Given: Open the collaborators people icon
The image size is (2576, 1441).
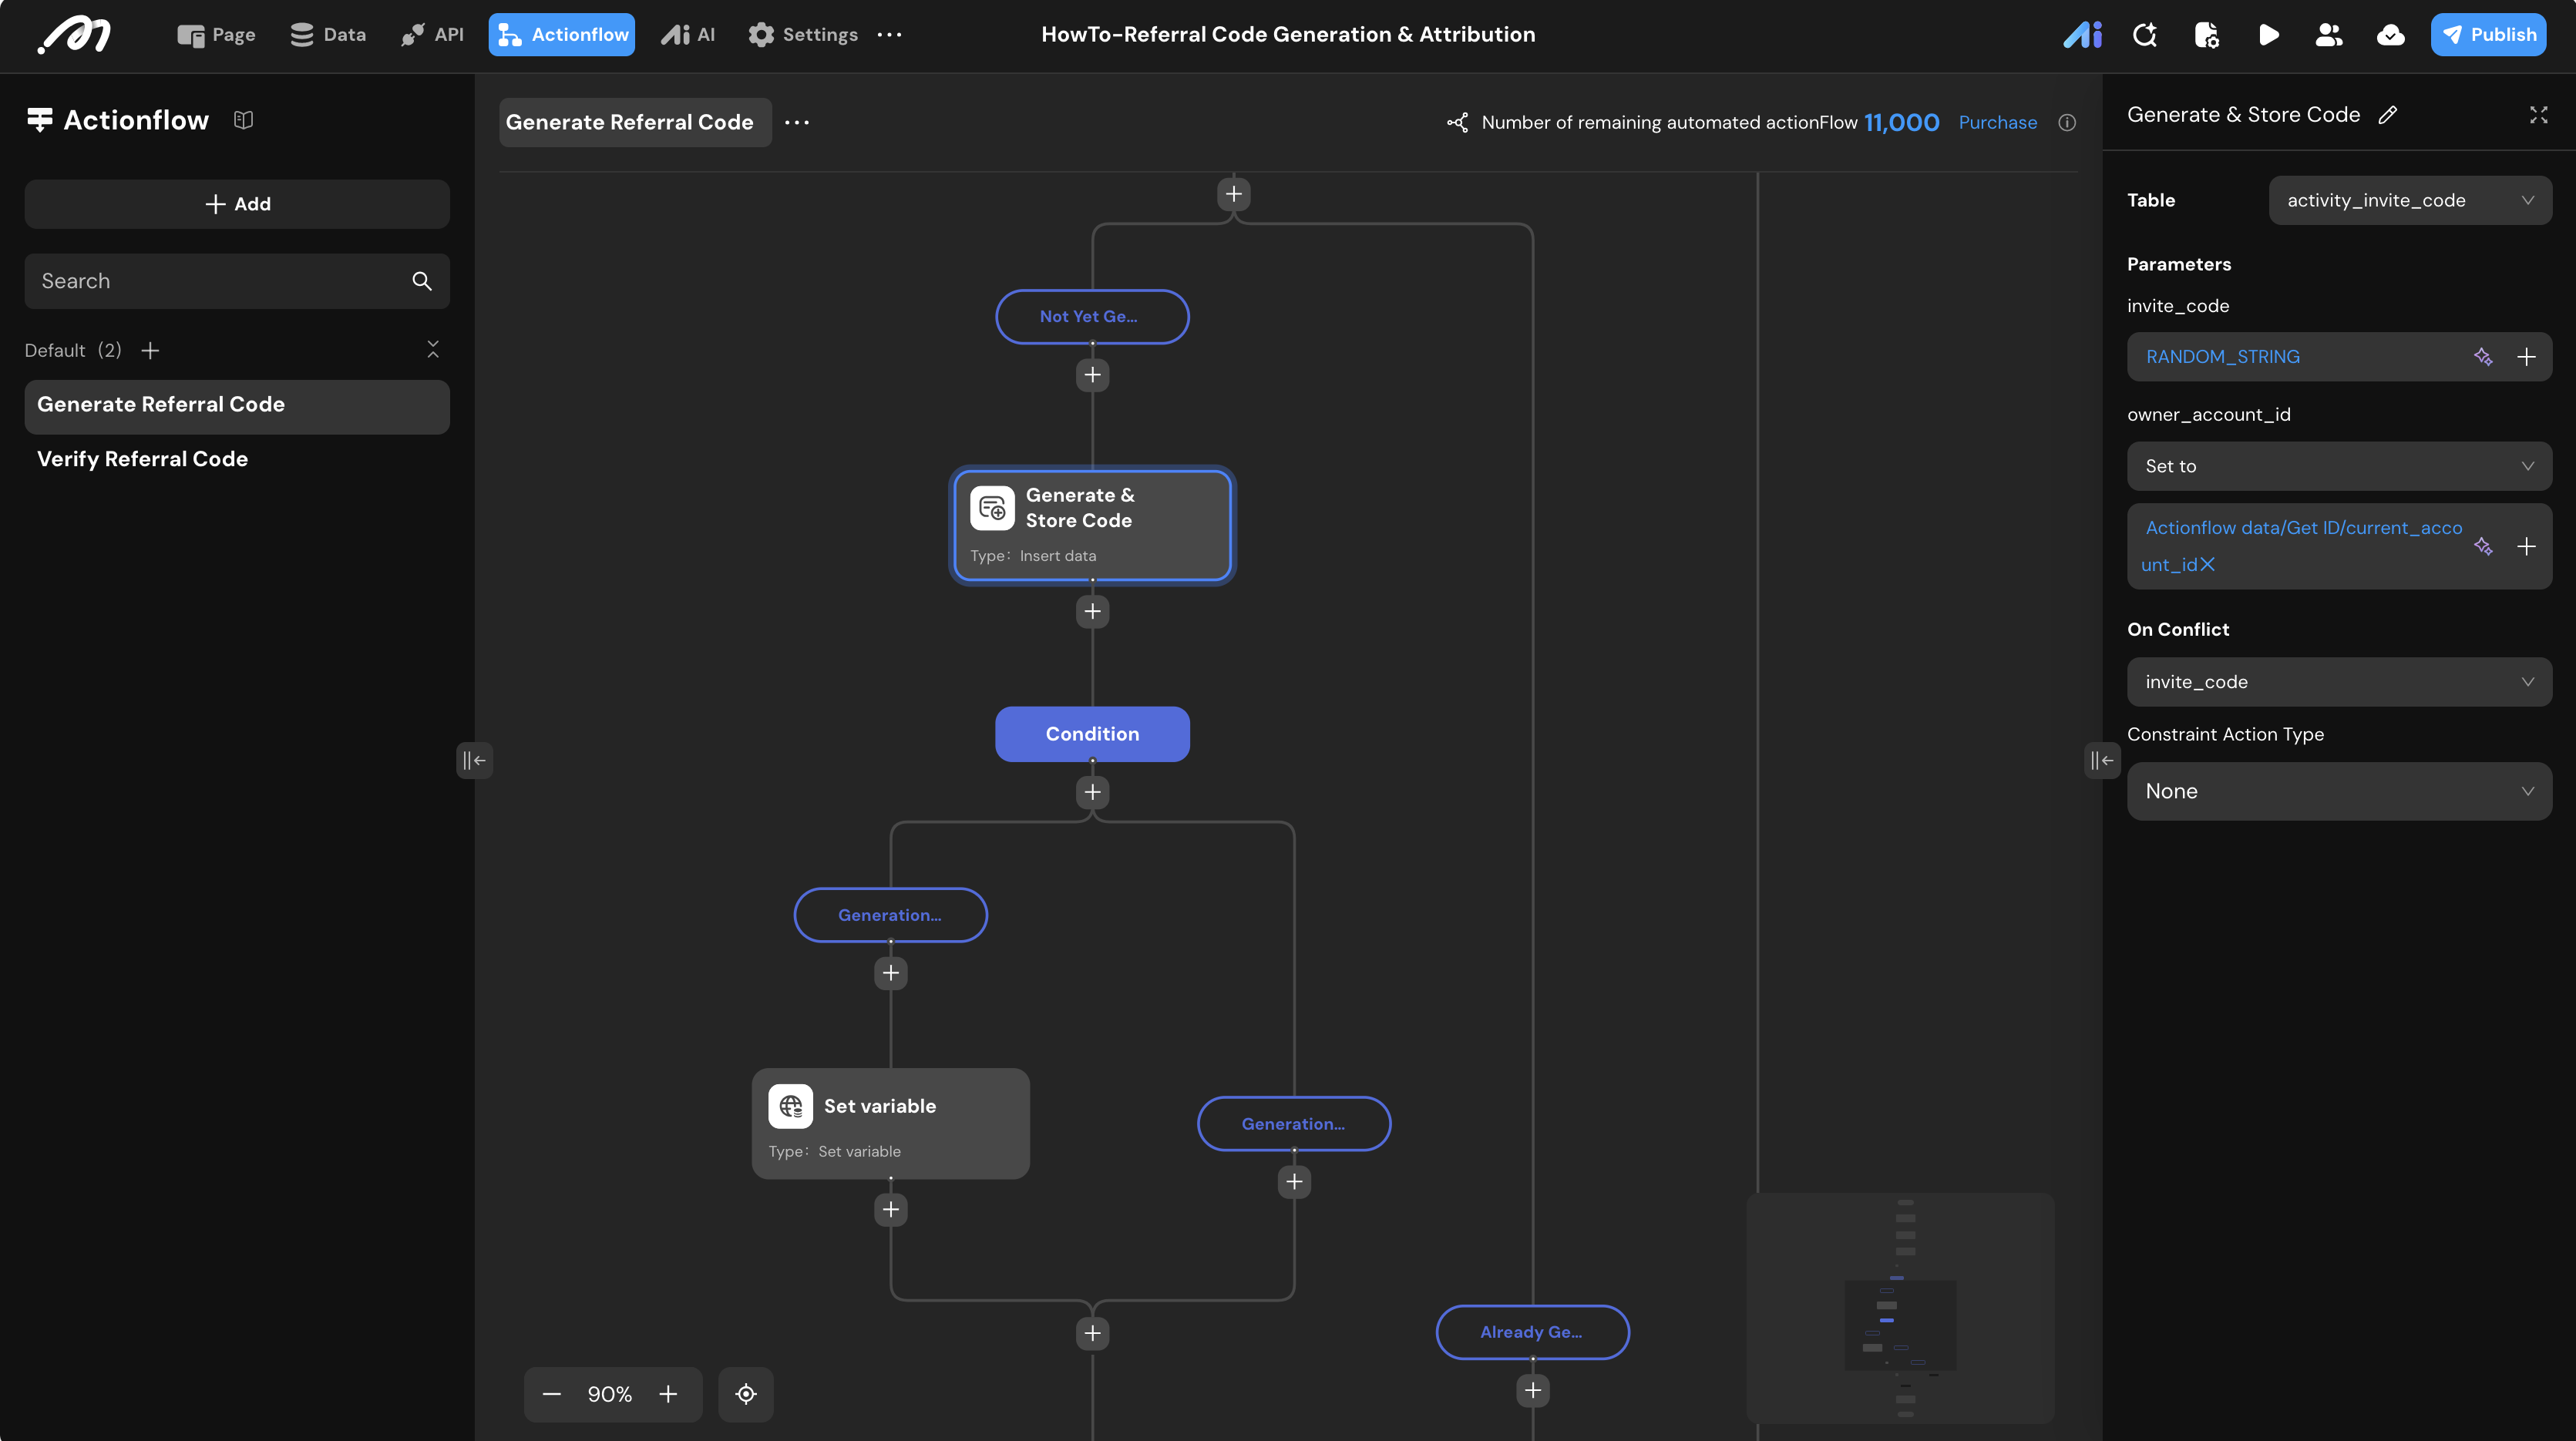Looking at the screenshot, I should [x=2329, y=35].
